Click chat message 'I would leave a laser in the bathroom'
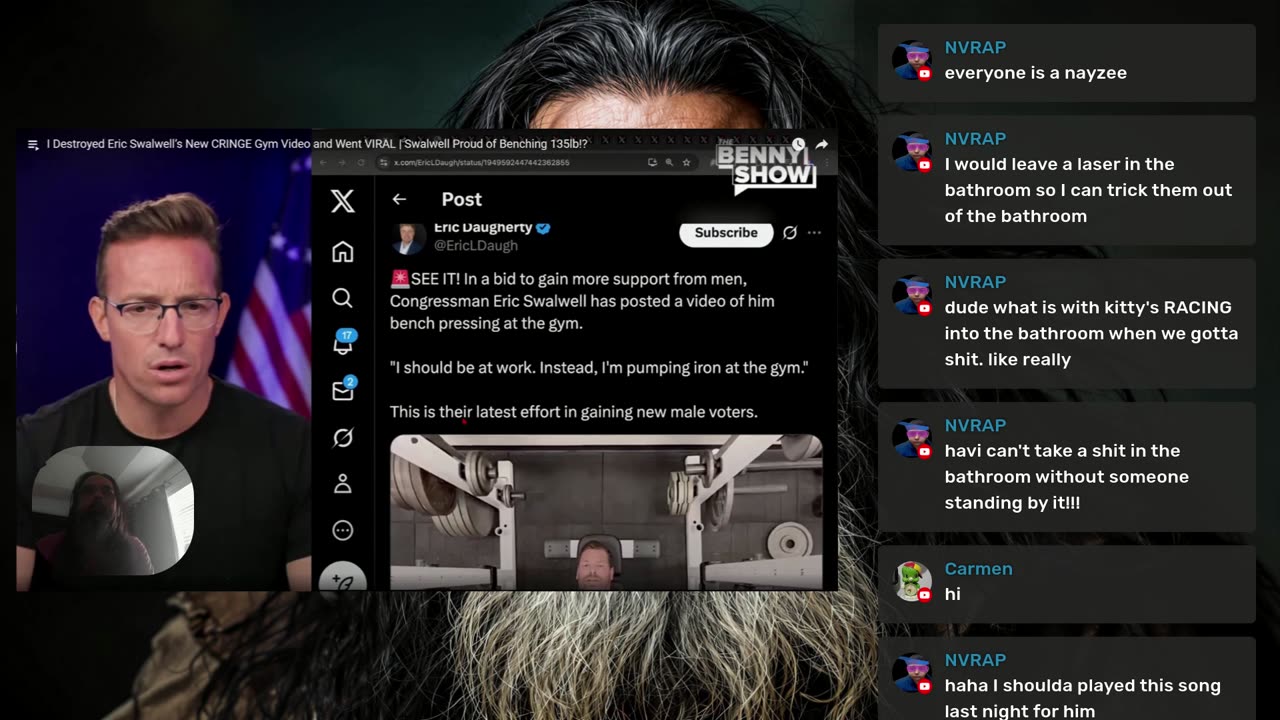Screen dimensions: 1280x720 tap(1088, 190)
